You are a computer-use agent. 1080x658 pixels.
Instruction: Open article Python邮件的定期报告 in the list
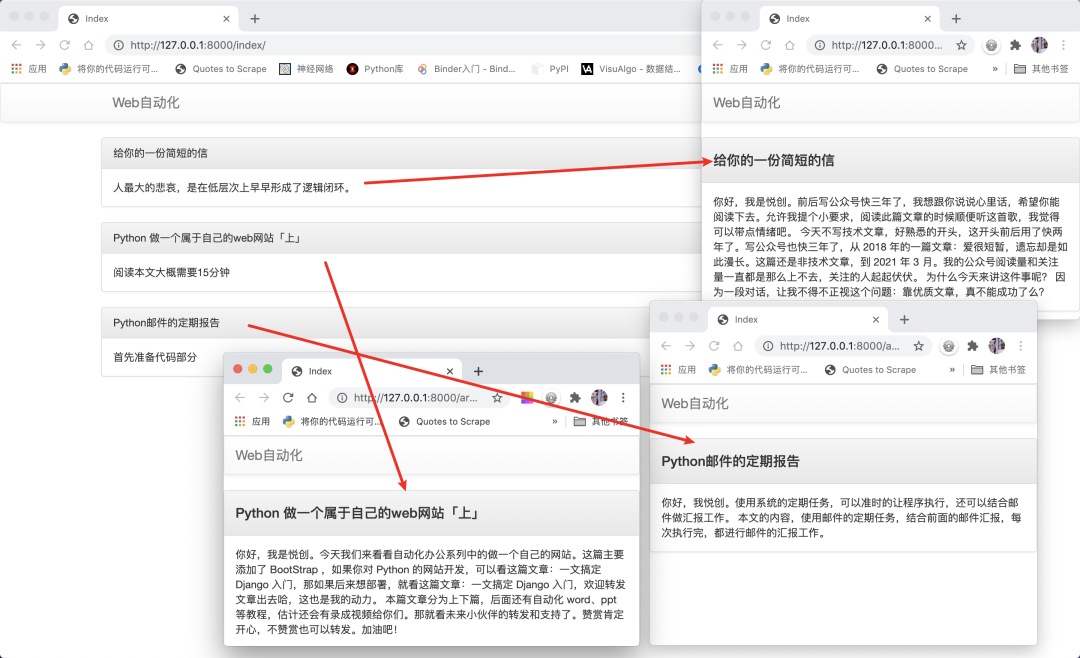coord(167,322)
